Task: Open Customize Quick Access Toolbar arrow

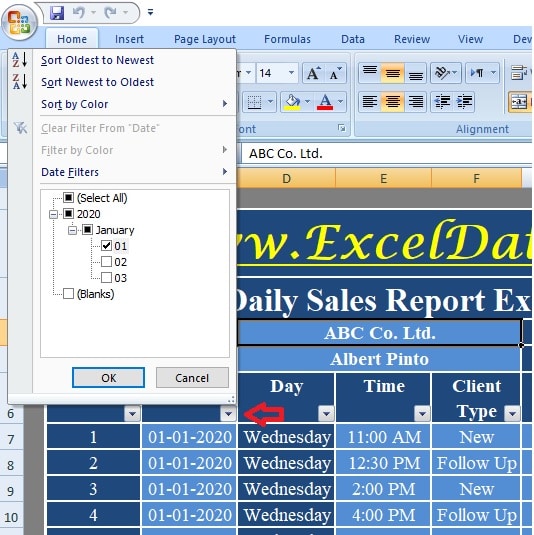Action: (x=150, y=13)
